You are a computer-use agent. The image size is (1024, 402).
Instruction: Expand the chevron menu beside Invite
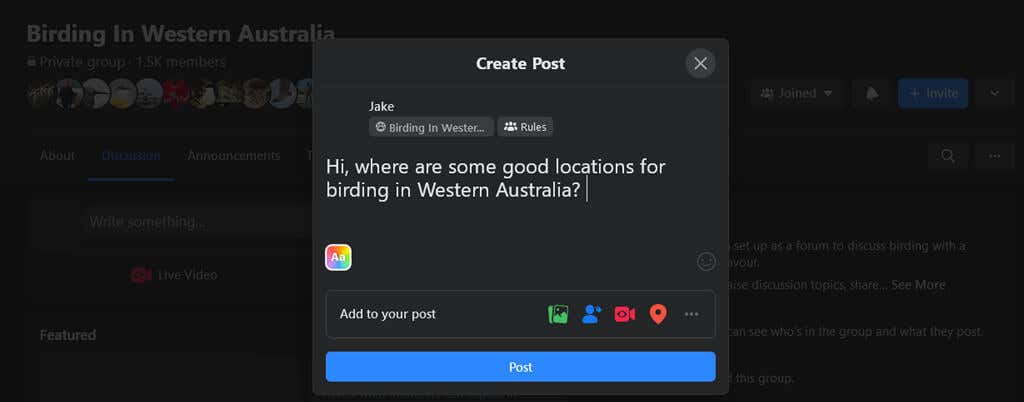[995, 93]
